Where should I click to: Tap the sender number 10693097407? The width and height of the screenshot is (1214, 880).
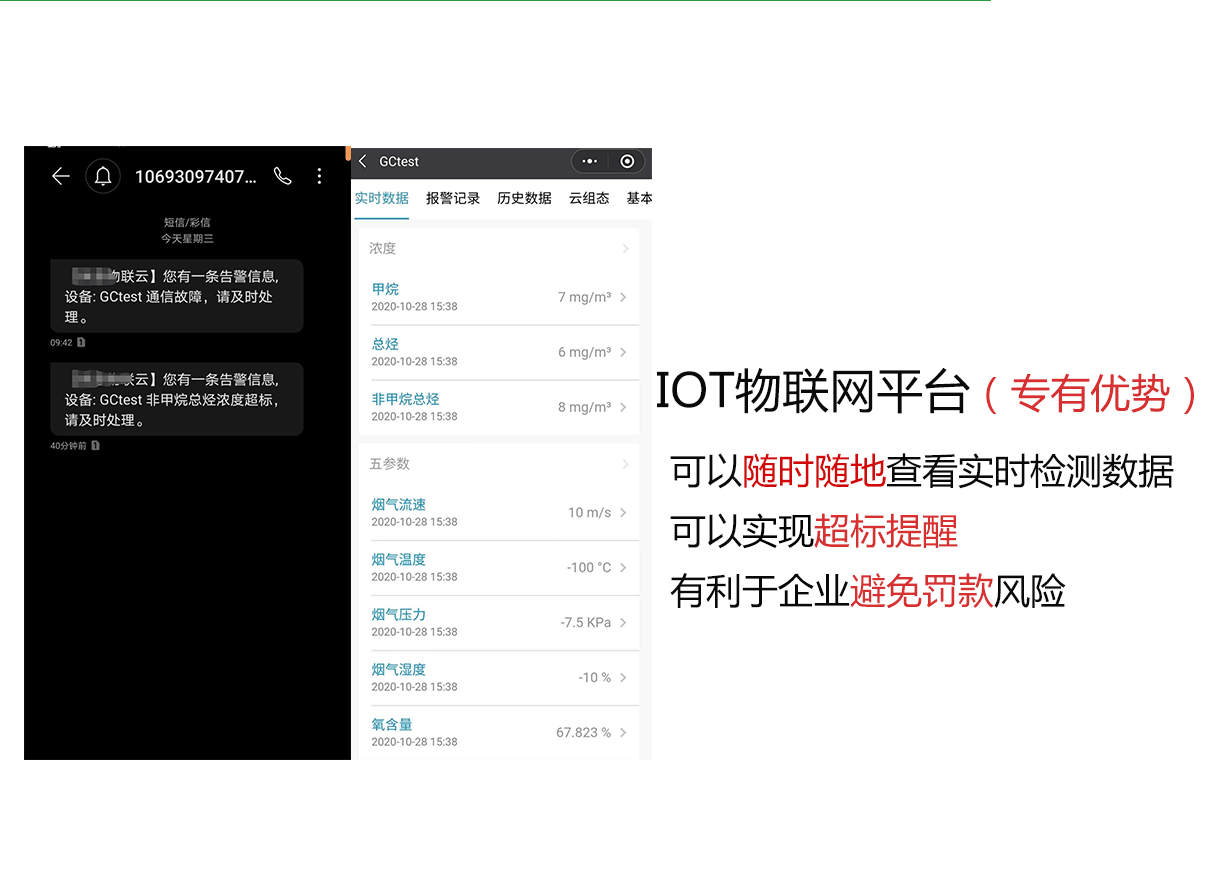pos(196,176)
